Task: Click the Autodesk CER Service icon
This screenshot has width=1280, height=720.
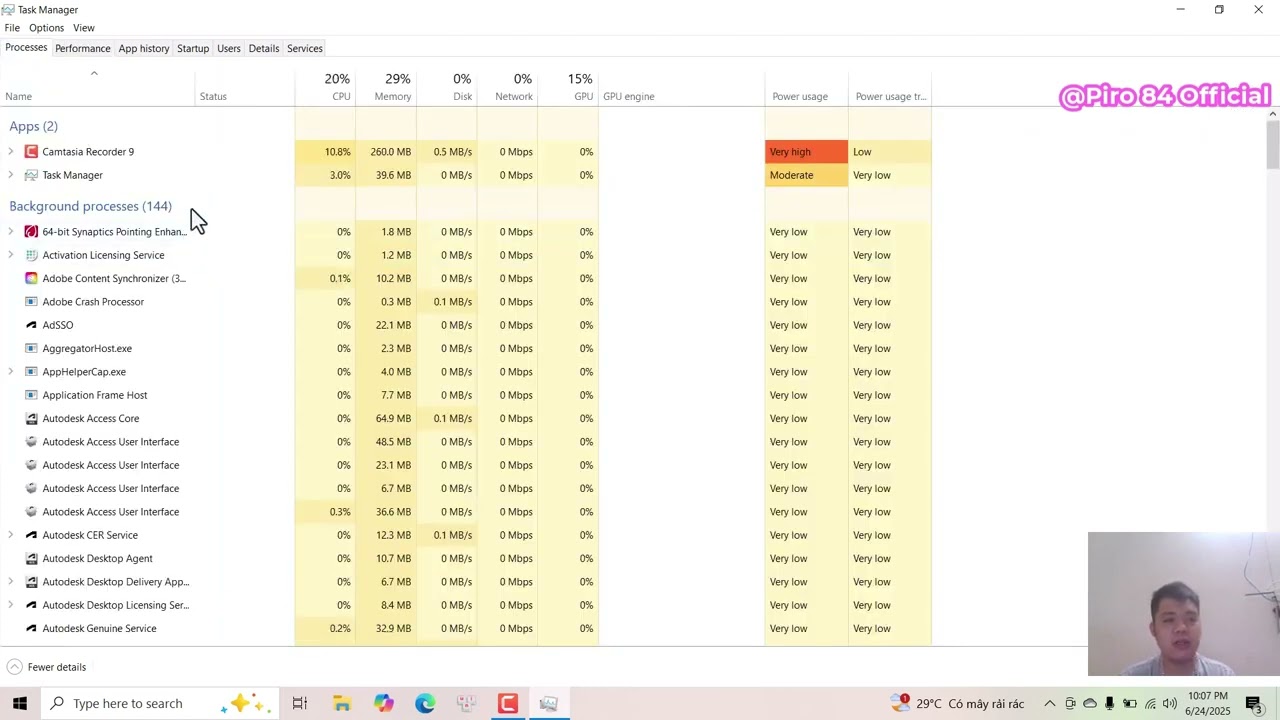Action: pyautogui.click(x=31, y=535)
